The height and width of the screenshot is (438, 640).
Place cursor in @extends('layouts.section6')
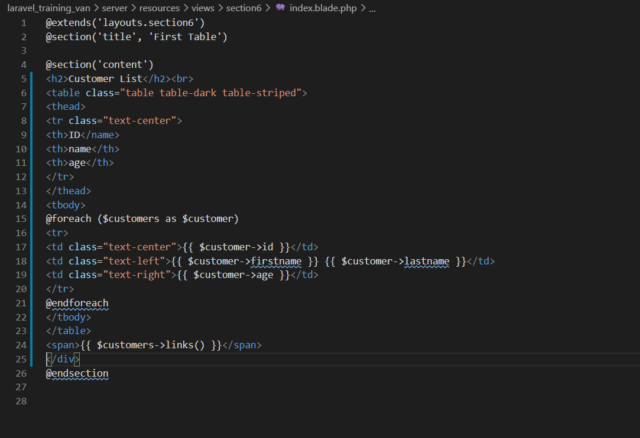pyautogui.click(x=125, y=22)
